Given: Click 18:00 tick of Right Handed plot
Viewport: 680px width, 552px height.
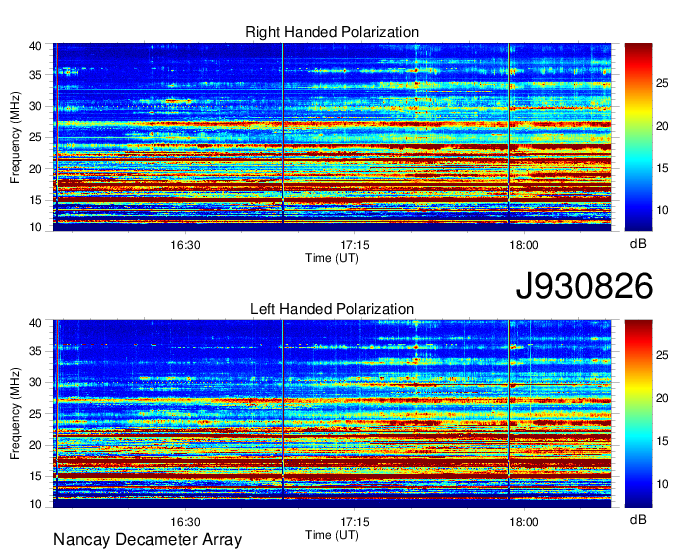Looking at the screenshot, I should 524,245.
